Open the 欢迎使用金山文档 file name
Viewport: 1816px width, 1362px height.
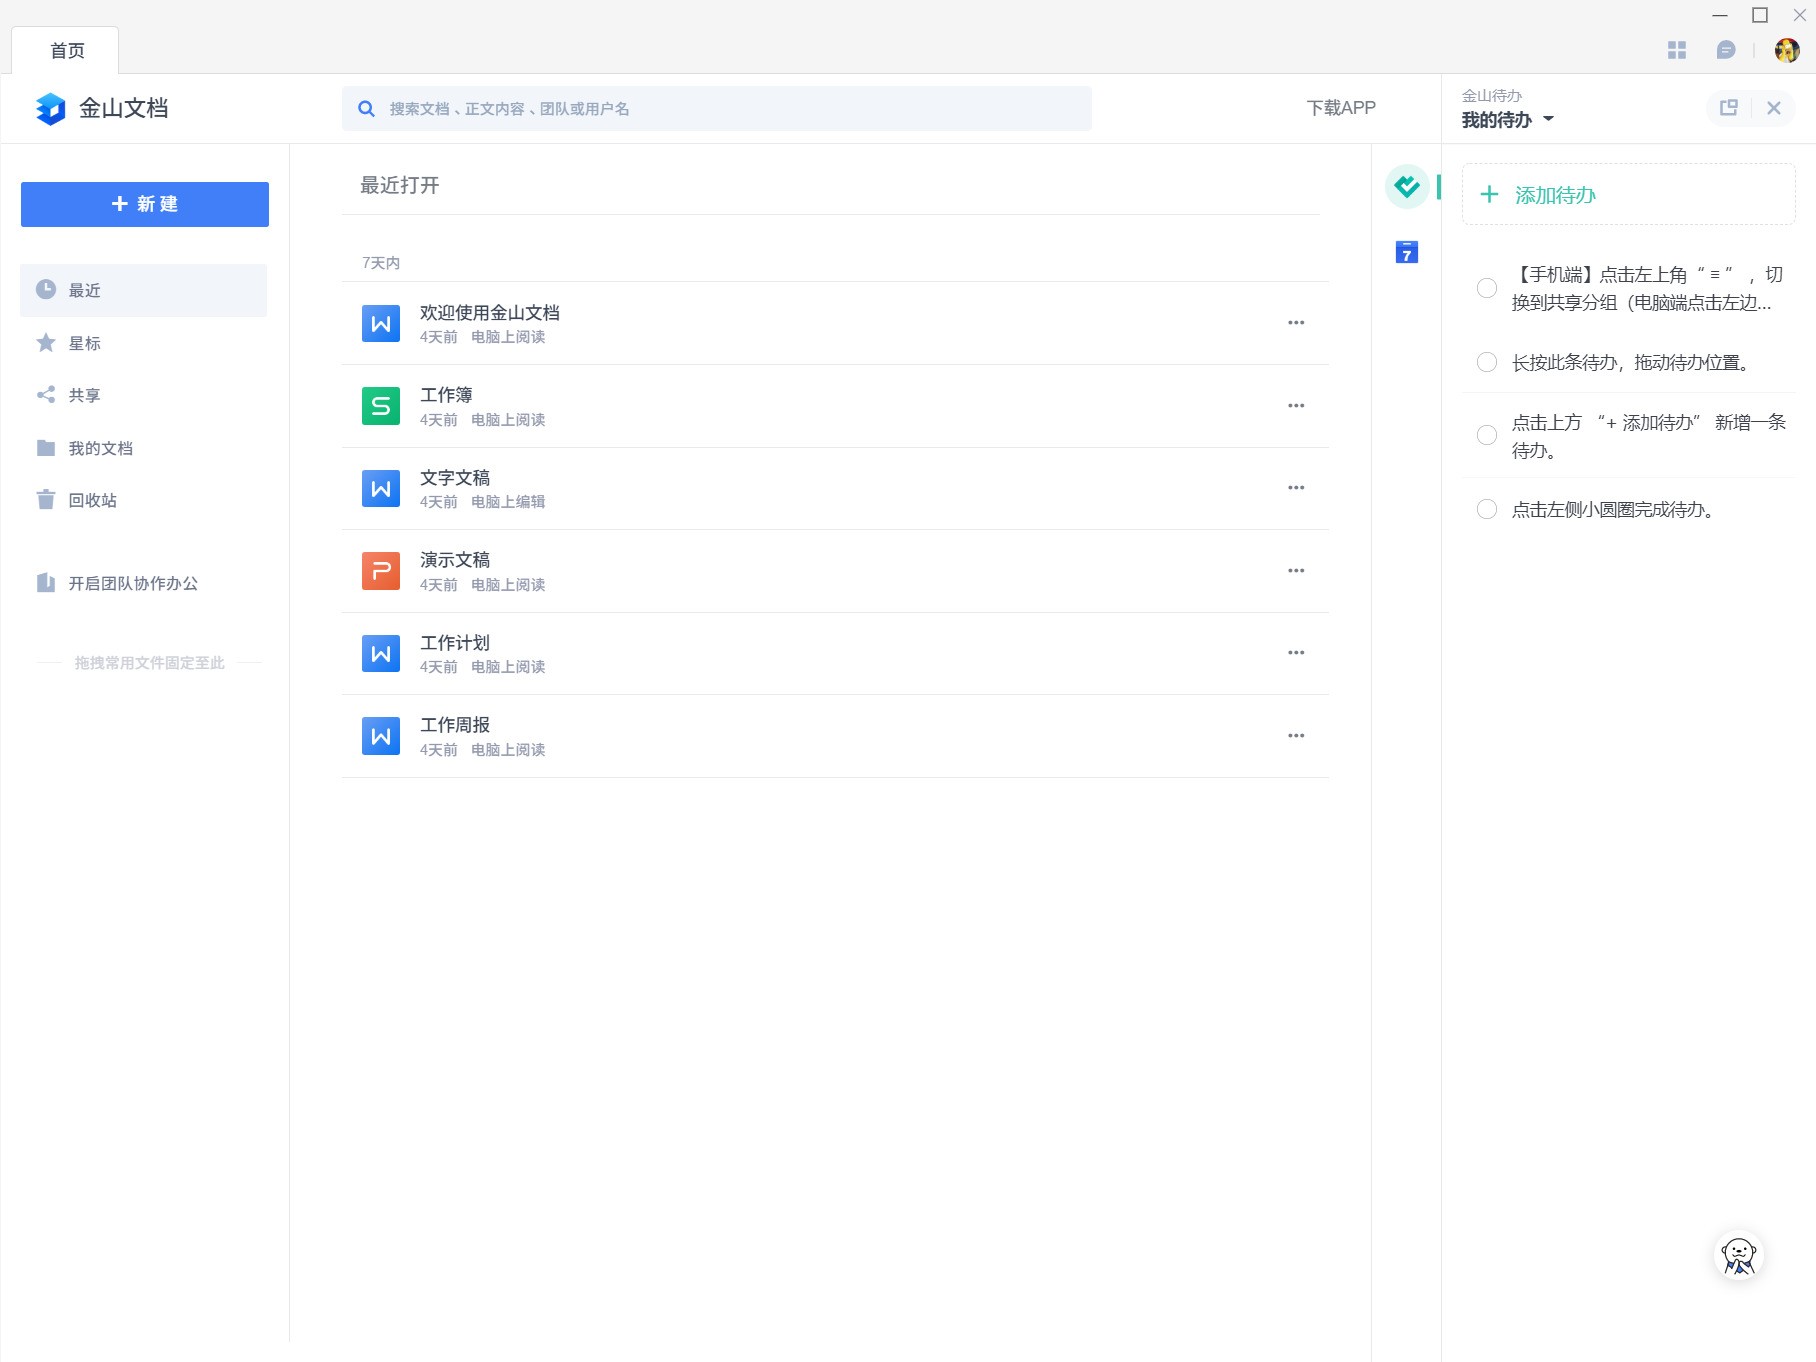pos(490,313)
